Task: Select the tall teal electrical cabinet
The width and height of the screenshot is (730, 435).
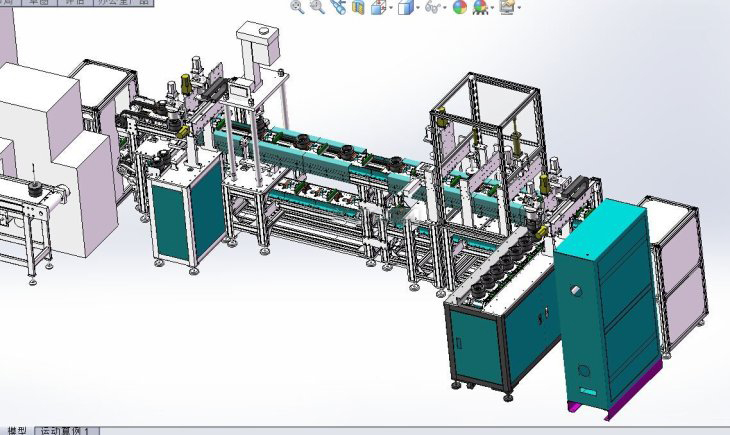Action: 605,300
